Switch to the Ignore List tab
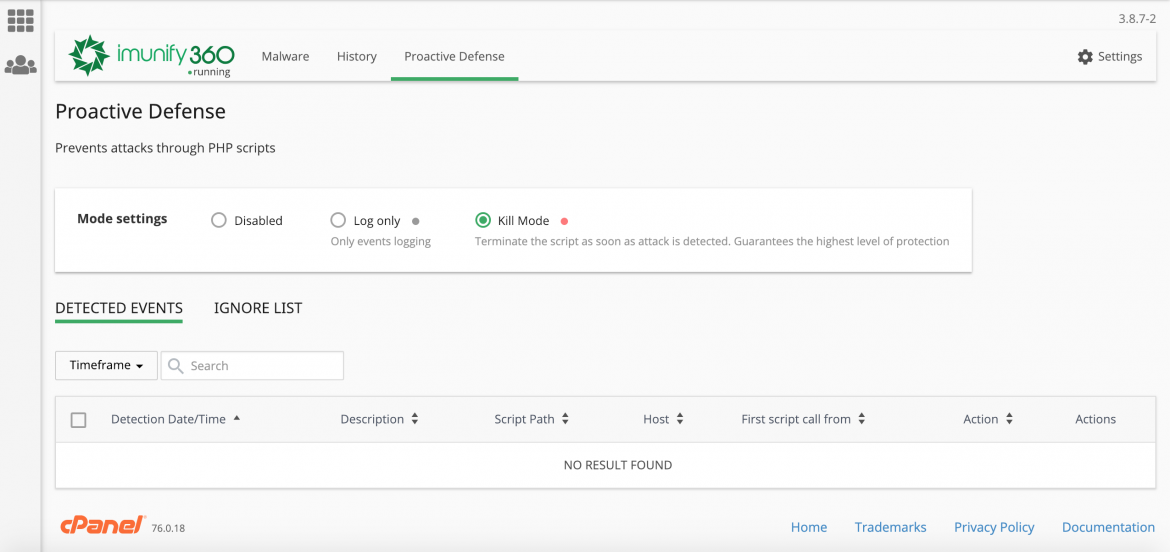This screenshot has height=552, width=1170. (x=258, y=308)
